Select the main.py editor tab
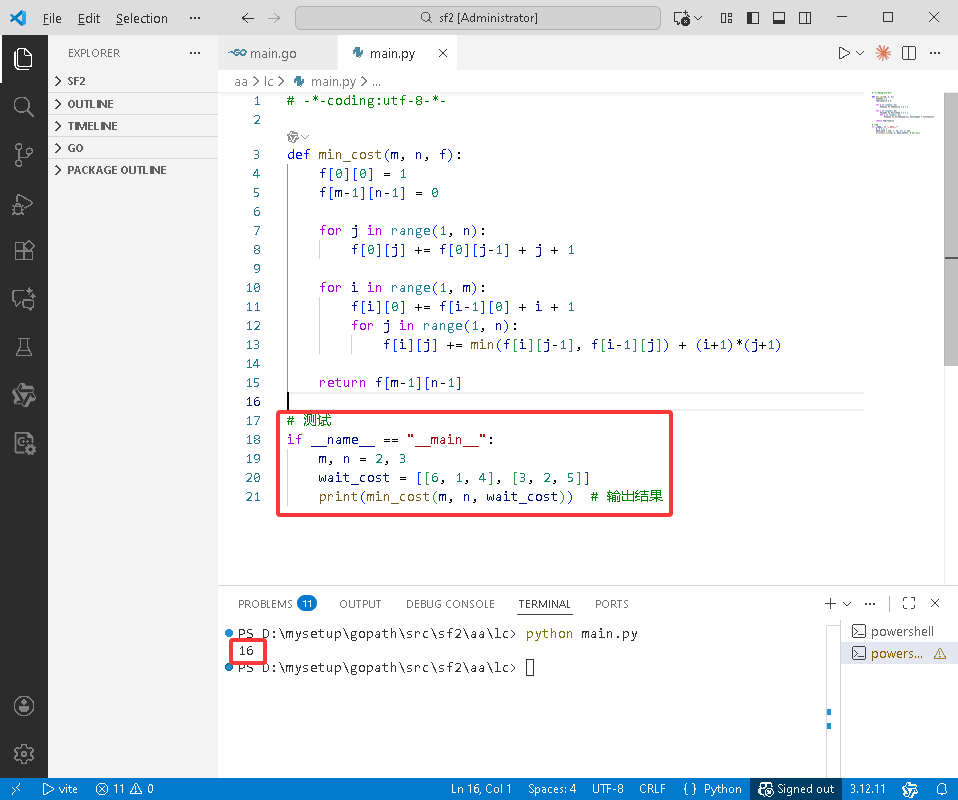Image resolution: width=958 pixels, height=800 pixels. [392, 53]
